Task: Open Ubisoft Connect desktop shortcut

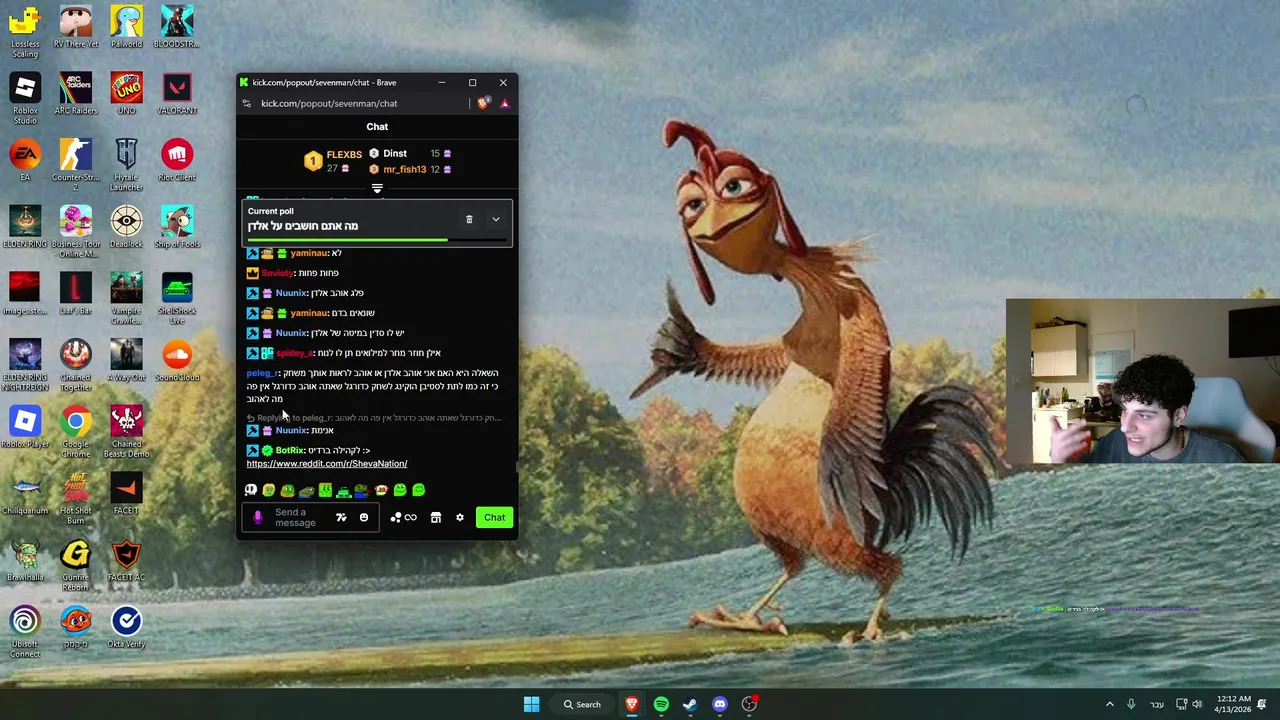Action: point(25,632)
